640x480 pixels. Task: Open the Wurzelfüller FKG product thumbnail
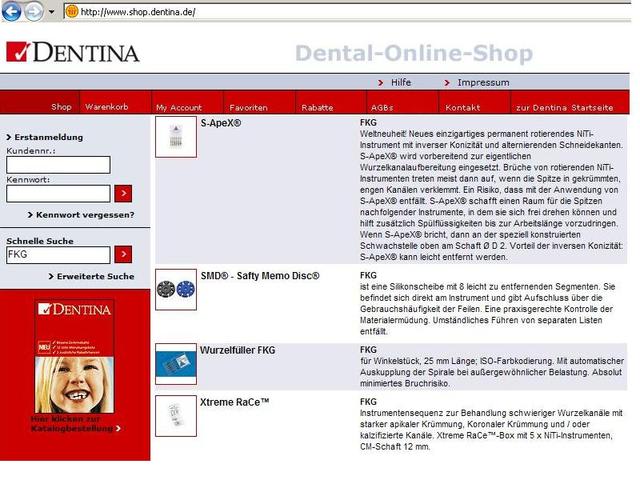point(176,364)
